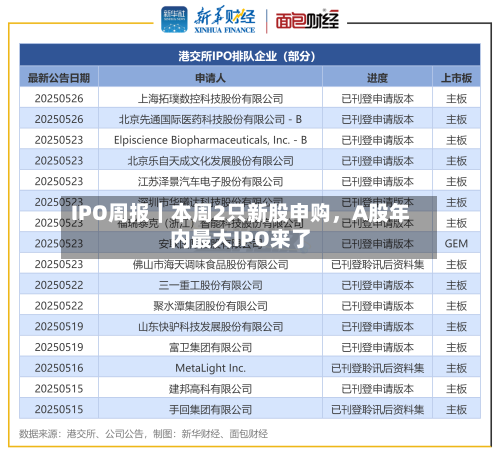Click 主板 in 建邦高科 row
Image resolution: width=500 pixels, height=456 pixels.
456,389
